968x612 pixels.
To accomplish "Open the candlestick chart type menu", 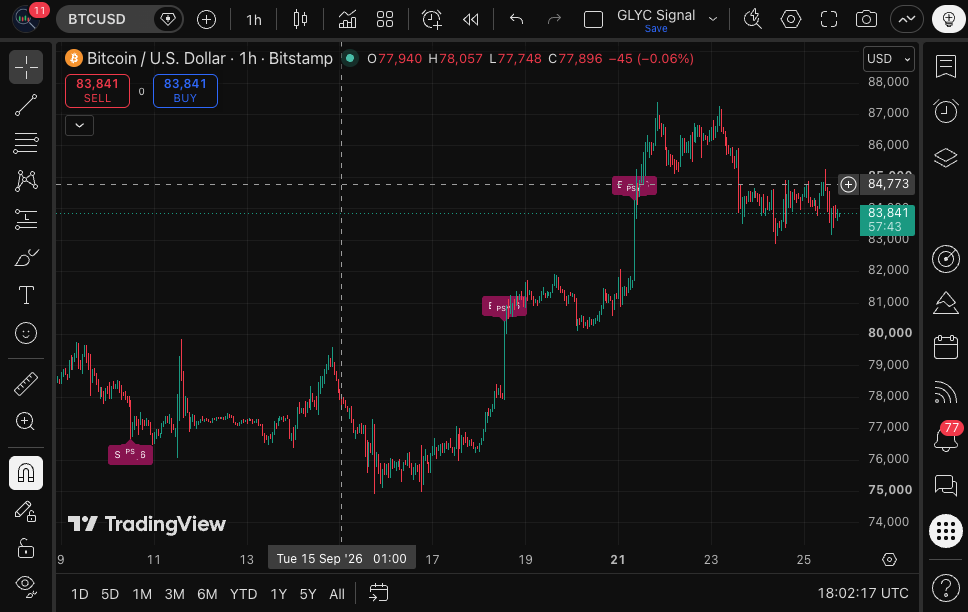I will click(300, 20).
